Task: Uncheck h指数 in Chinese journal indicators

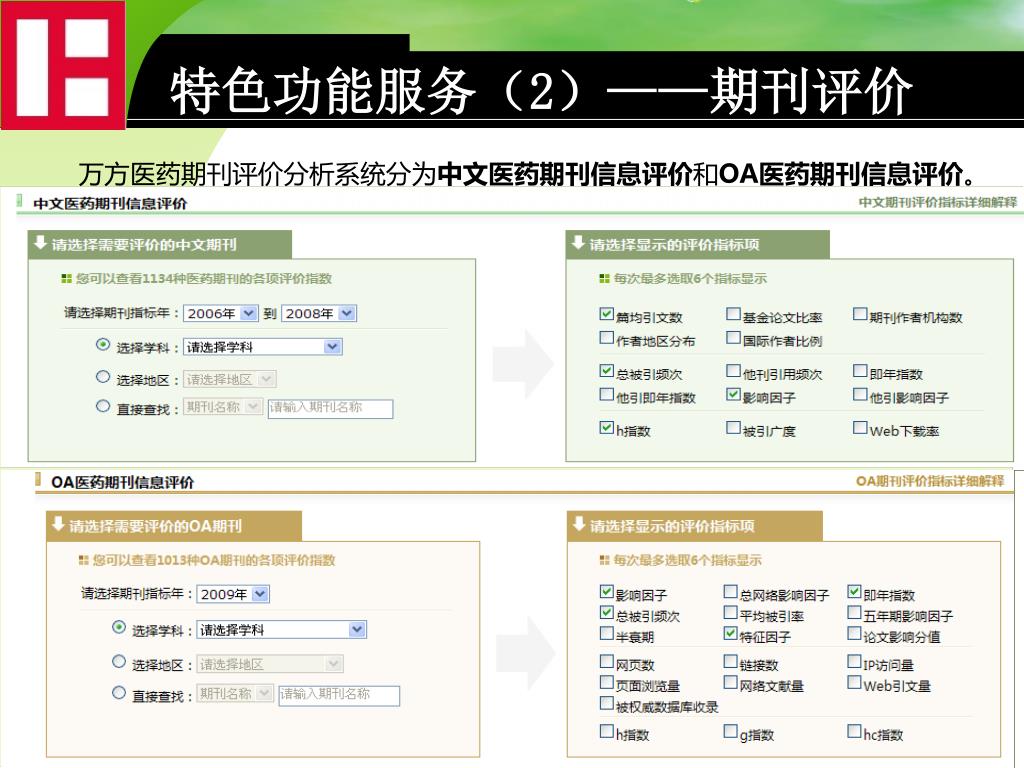Action: pyautogui.click(x=606, y=428)
